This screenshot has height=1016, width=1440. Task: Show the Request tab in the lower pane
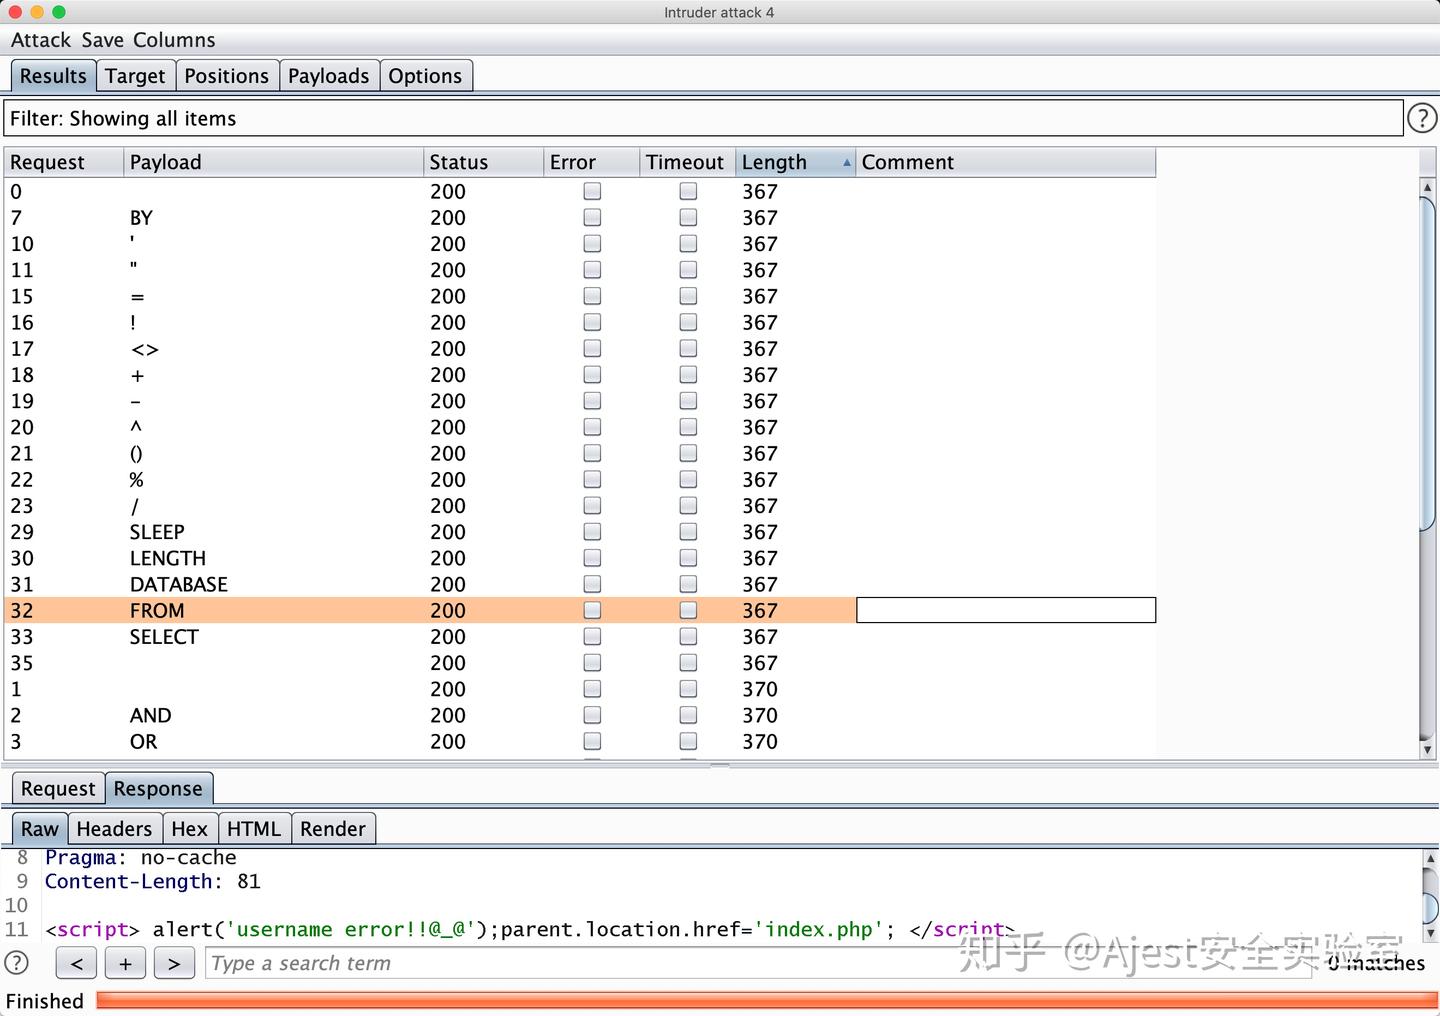pos(58,788)
